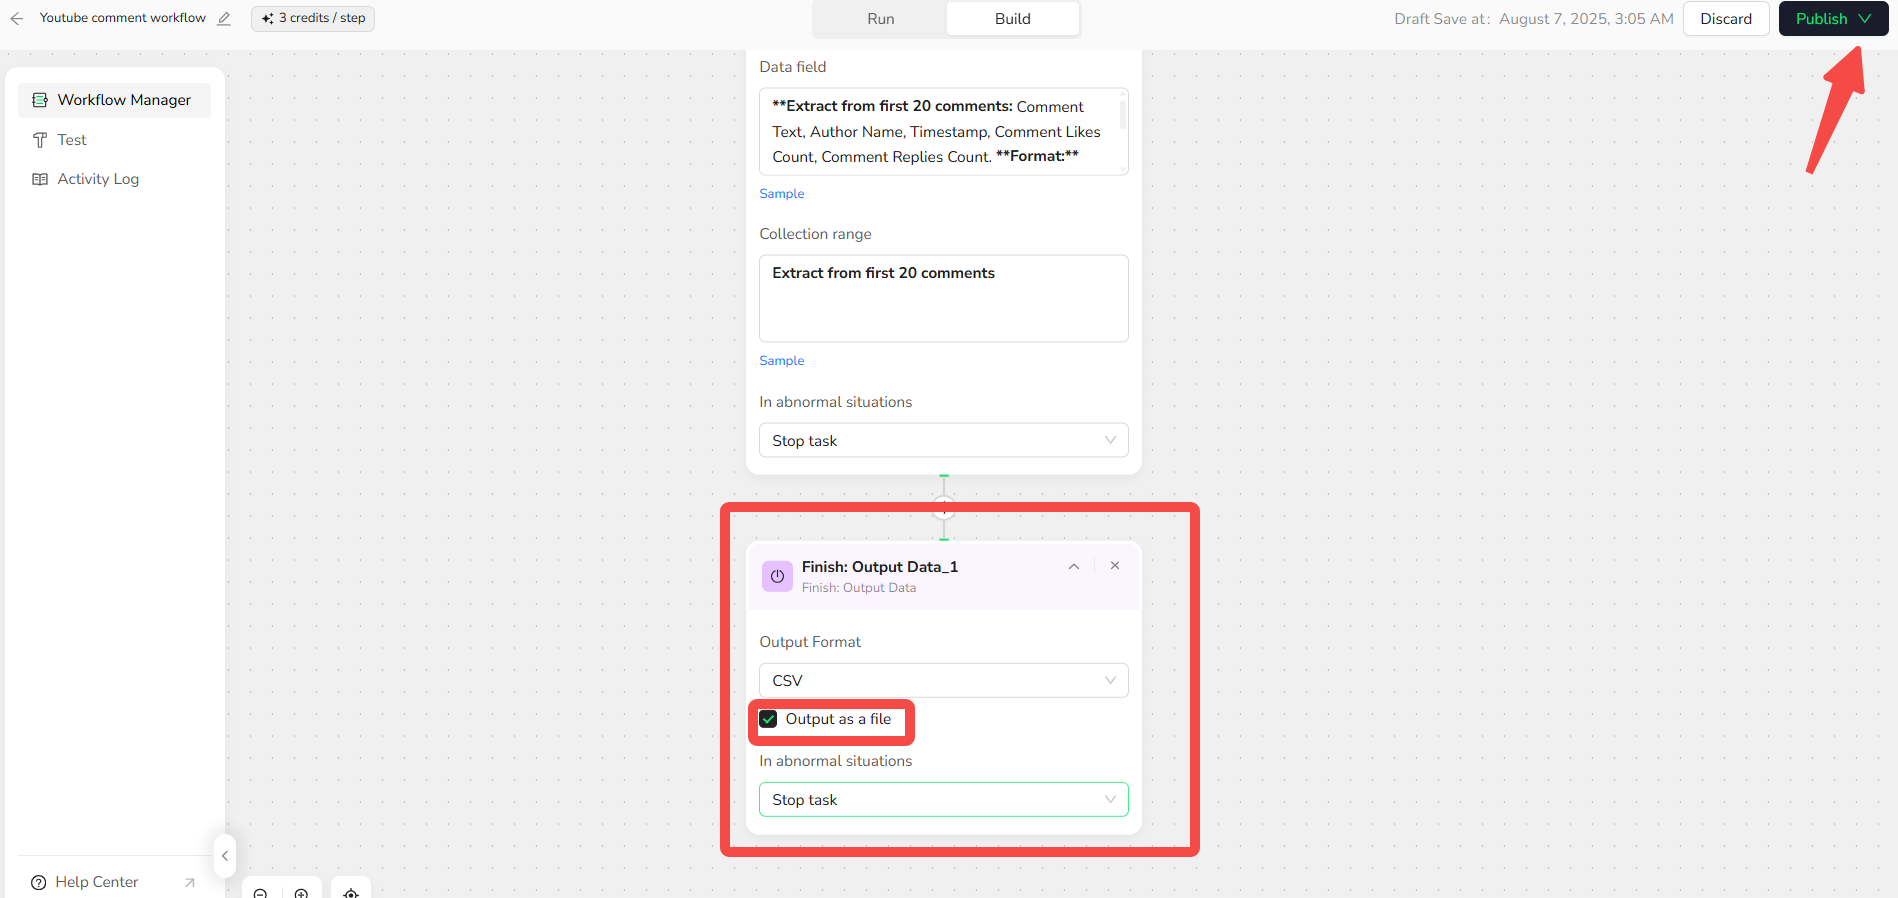This screenshot has height=898, width=1898.
Task: Click the sparkle icon in credits badge
Action: point(267,18)
